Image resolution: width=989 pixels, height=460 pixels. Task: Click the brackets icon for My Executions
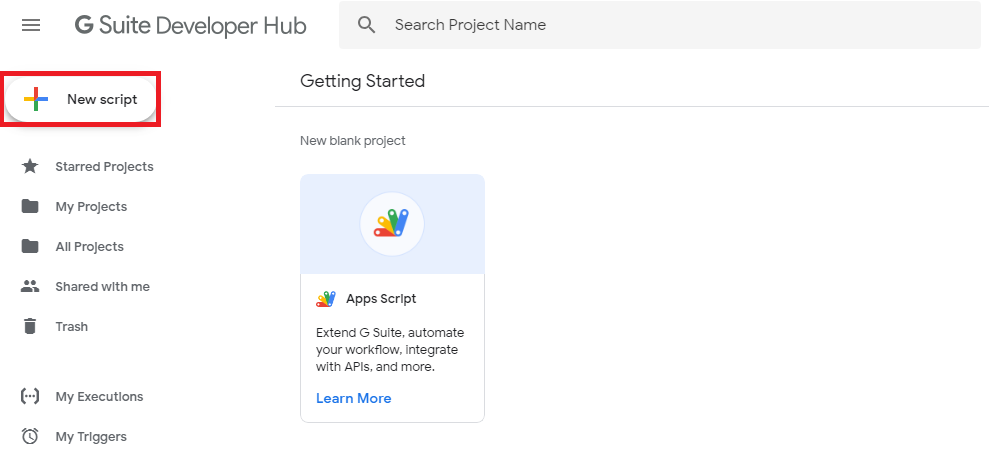tap(30, 396)
